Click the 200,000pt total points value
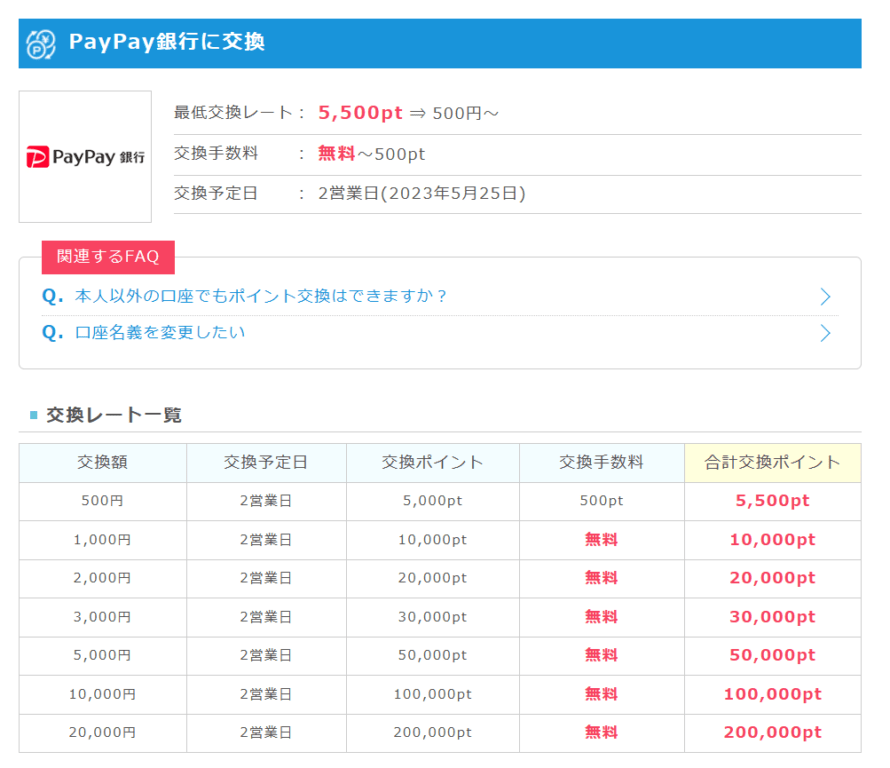This screenshot has height=768, width=890. (771, 732)
